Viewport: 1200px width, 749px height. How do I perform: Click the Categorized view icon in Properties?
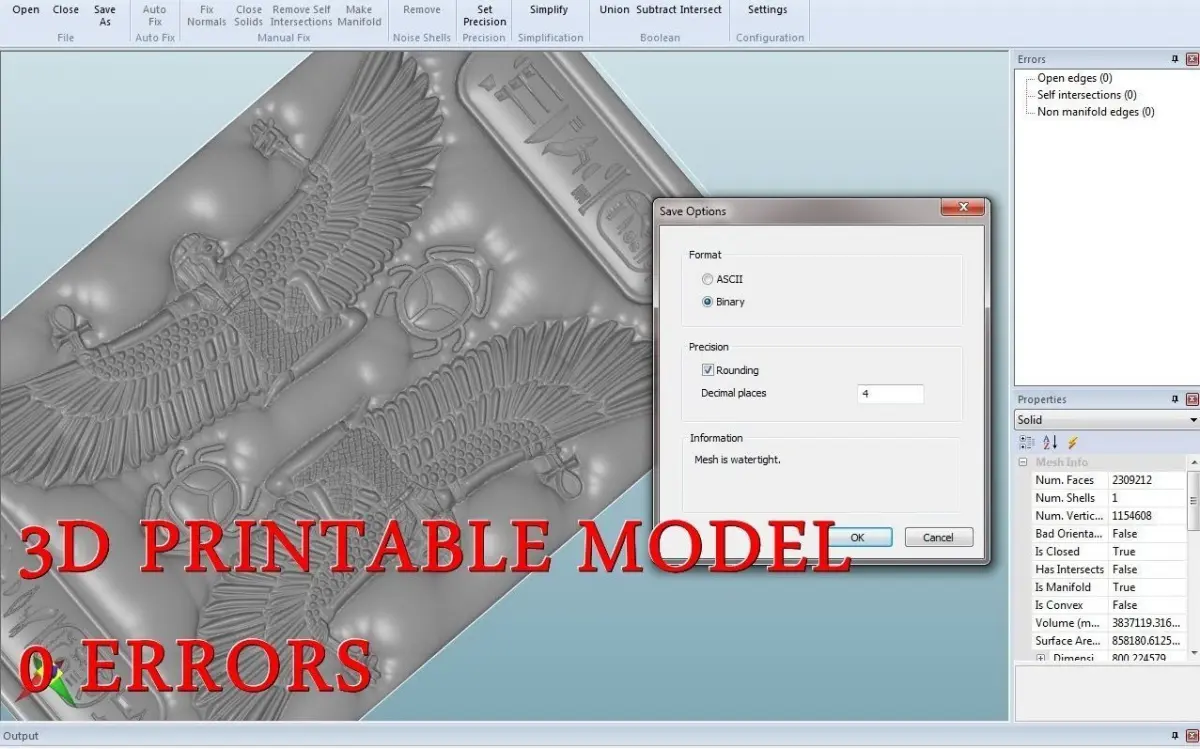(x=1027, y=442)
